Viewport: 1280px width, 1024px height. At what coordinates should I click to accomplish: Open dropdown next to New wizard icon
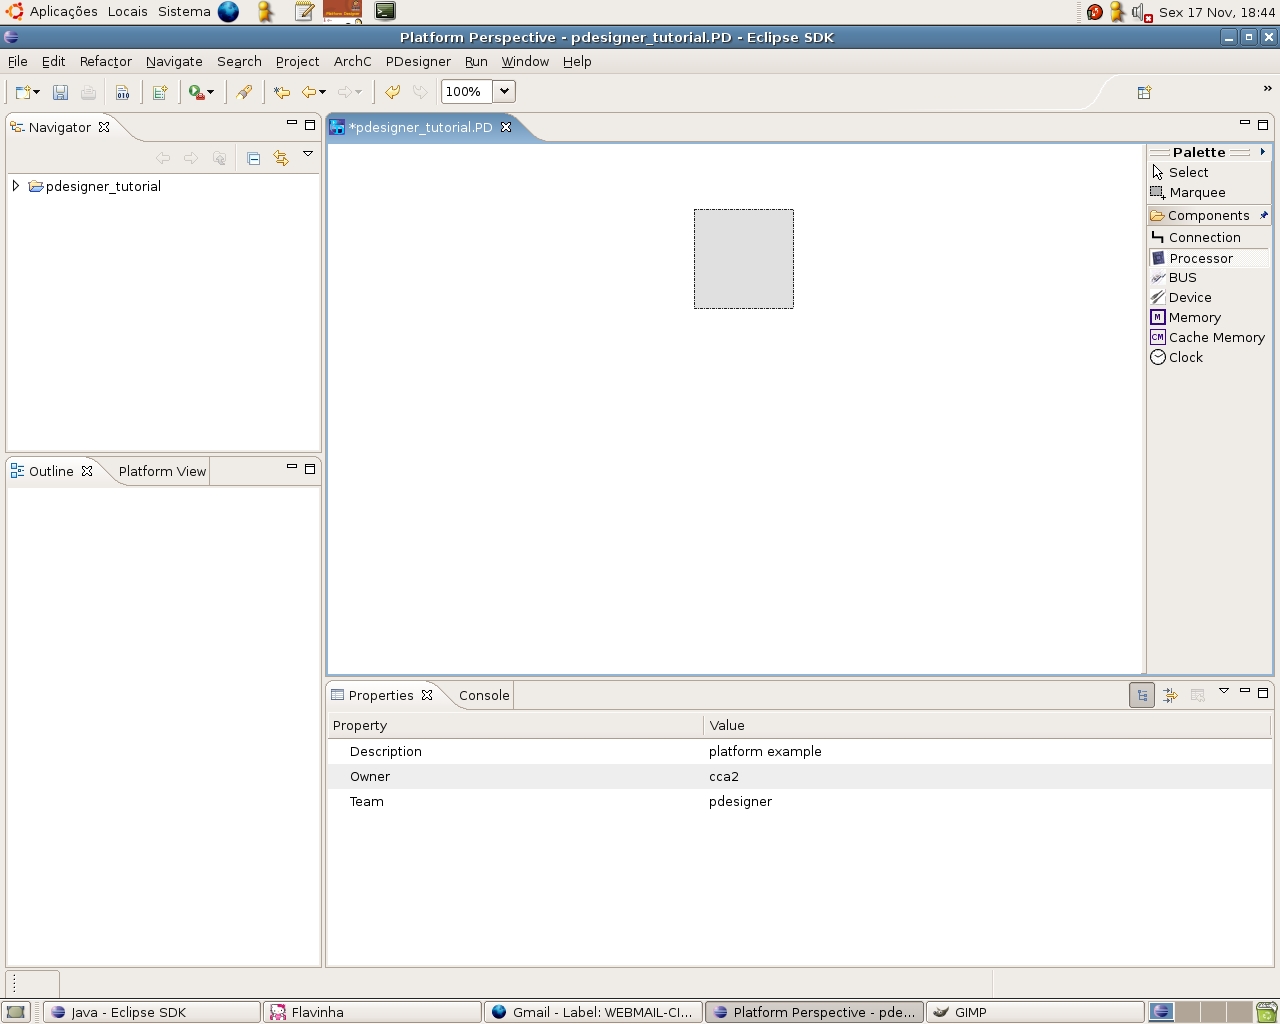(36, 92)
